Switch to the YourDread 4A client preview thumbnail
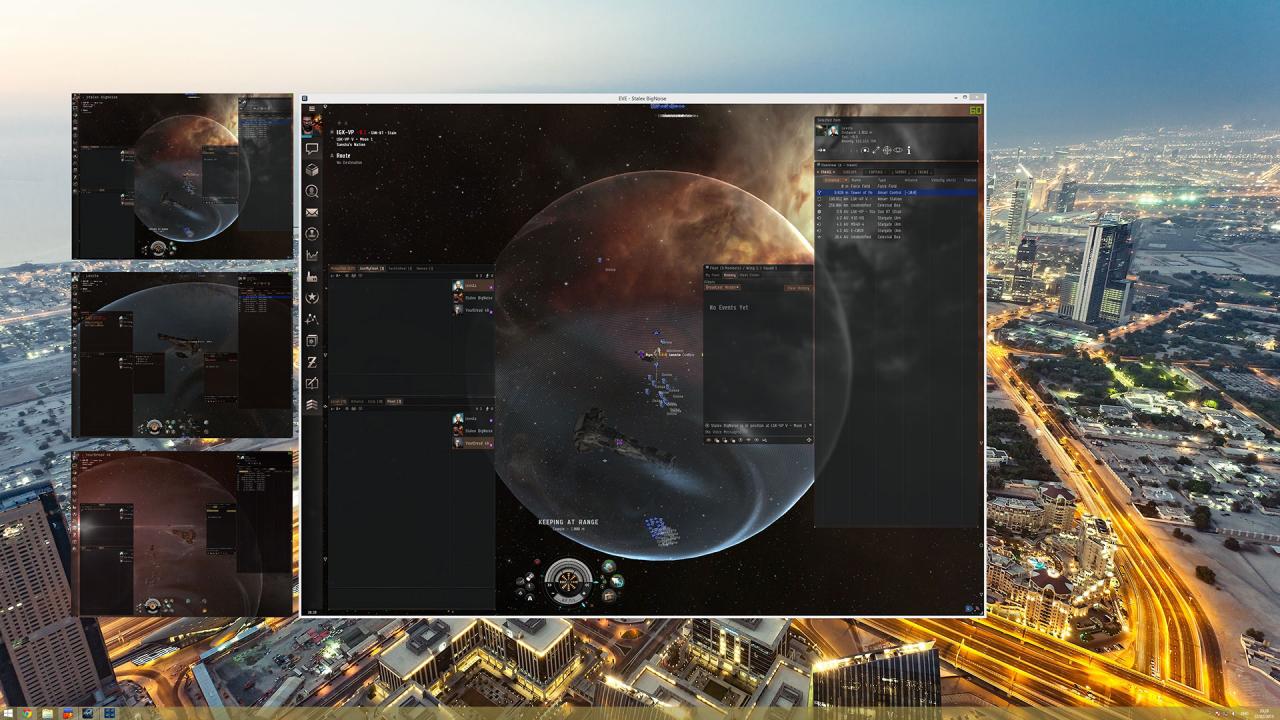This screenshot has width=1280, height=720. click(x=183, y=533)
